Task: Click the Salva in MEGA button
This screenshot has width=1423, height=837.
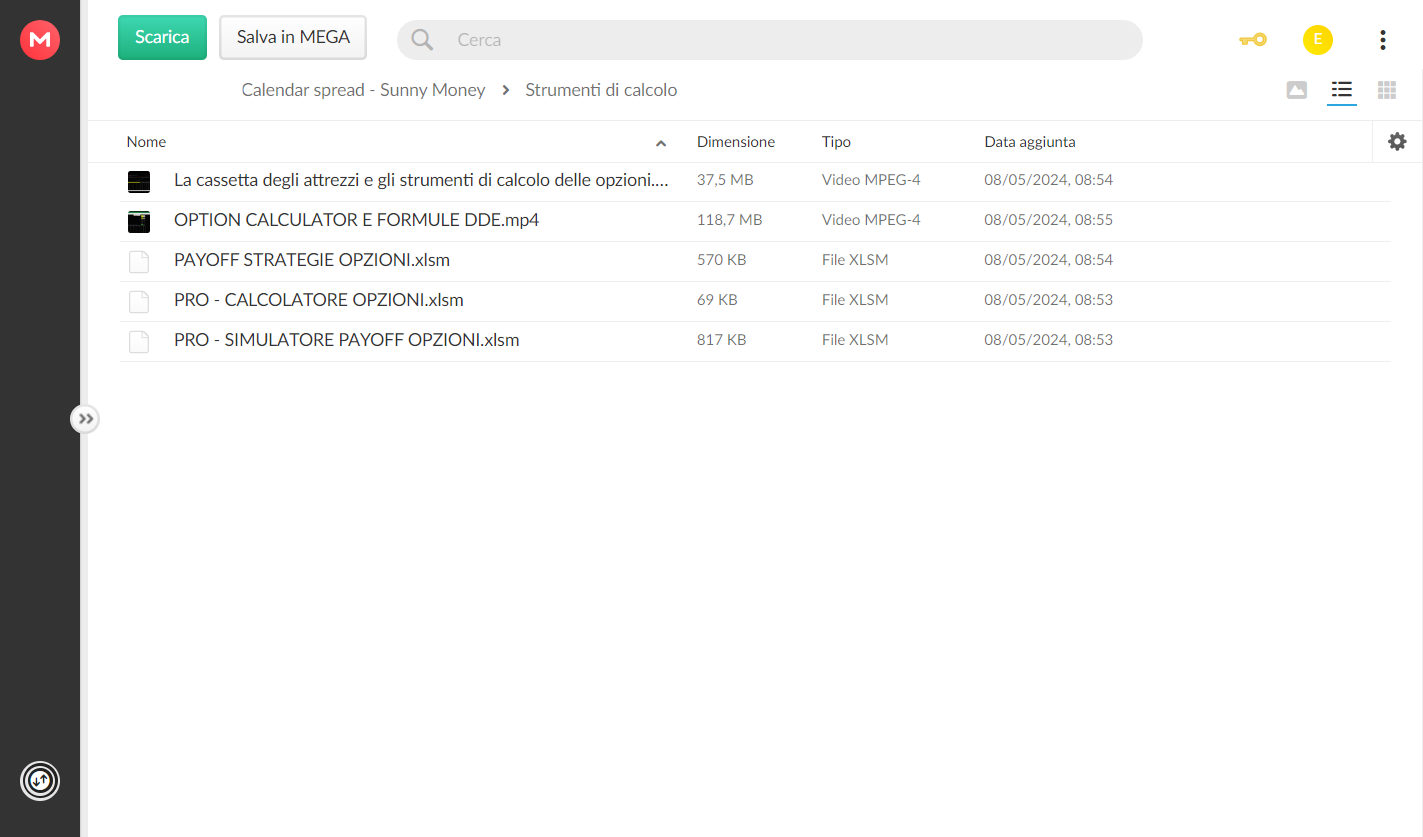Action: [x=293, y=37]
